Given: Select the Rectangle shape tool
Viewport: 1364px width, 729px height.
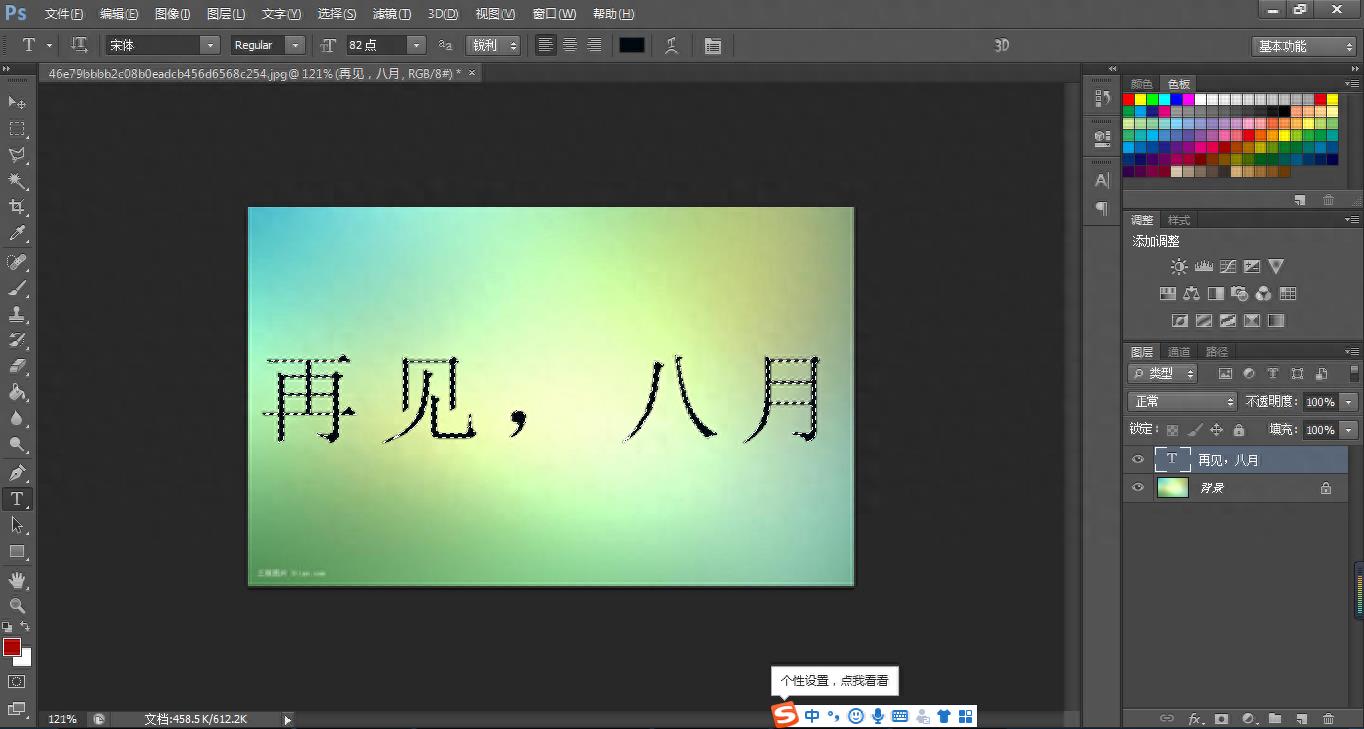Looking at the screenshot, I should pos(17,551).
